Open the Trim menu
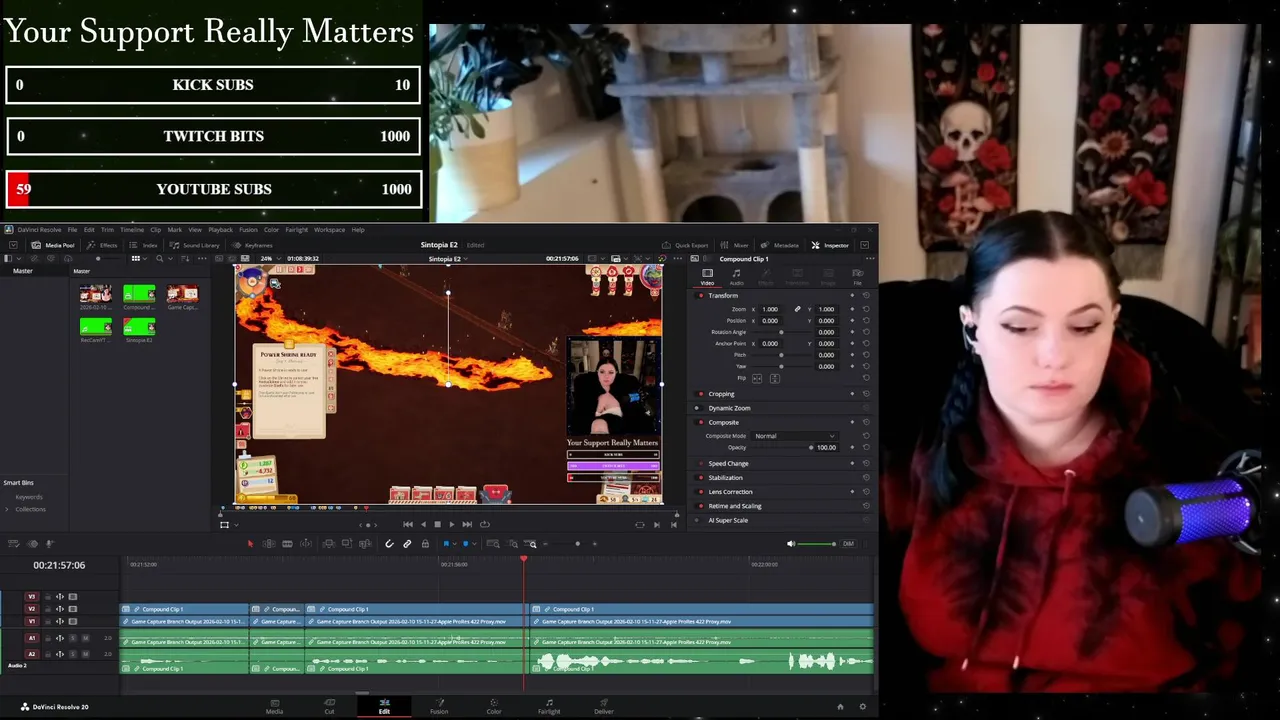This screenshot has width=1280, height=720. point(107,230)
